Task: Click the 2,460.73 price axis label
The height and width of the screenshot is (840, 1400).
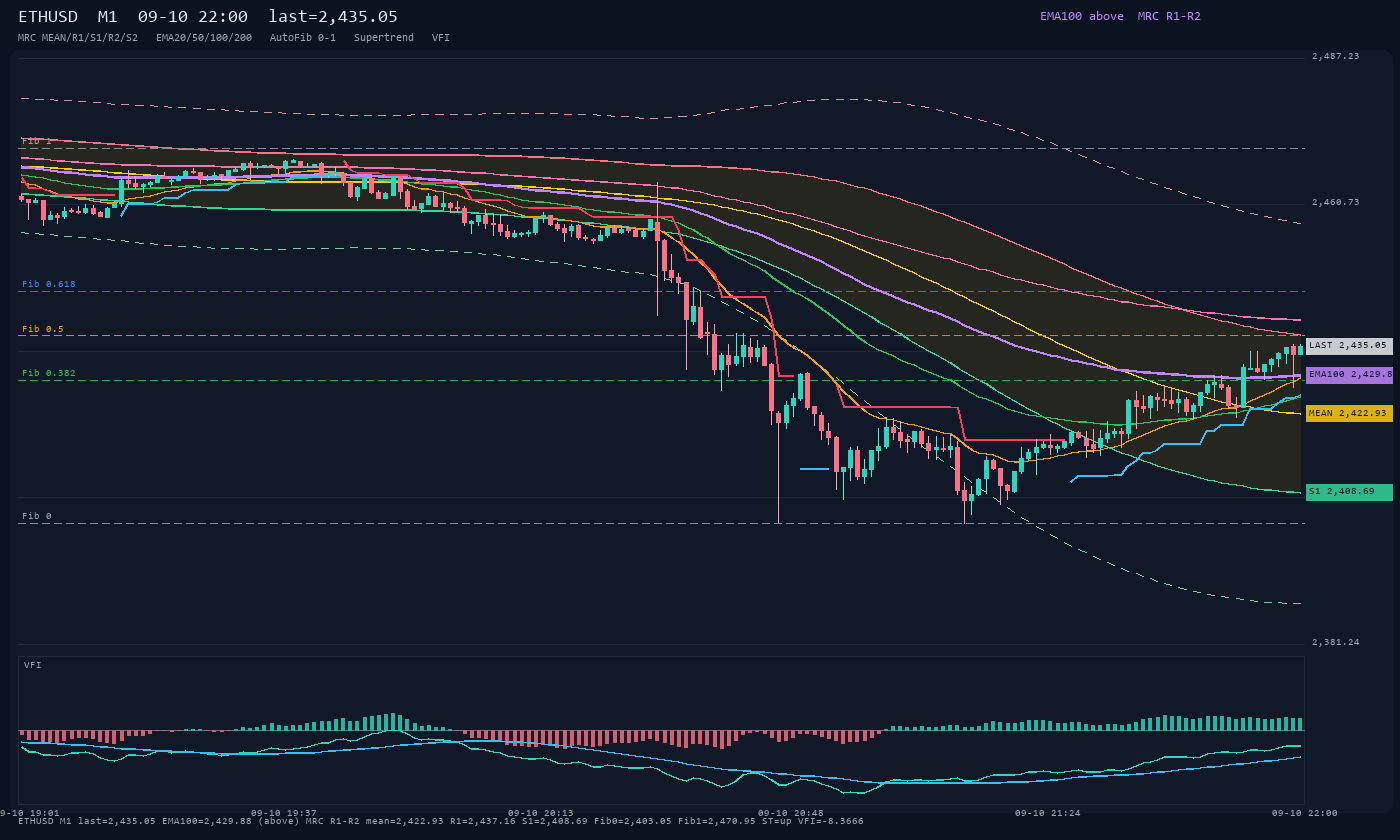Action: click(1336, 202)
